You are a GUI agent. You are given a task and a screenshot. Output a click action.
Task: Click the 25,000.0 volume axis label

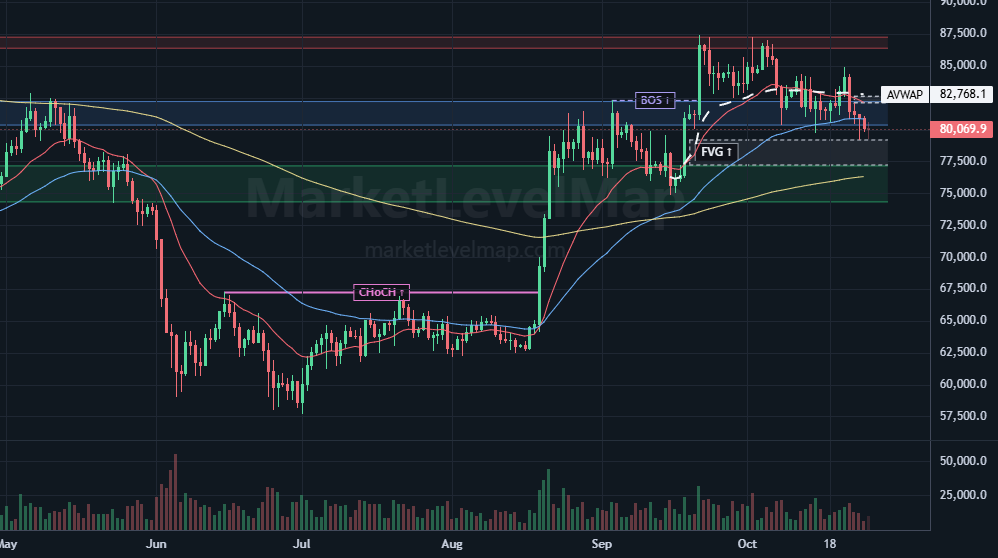(962, 494)
